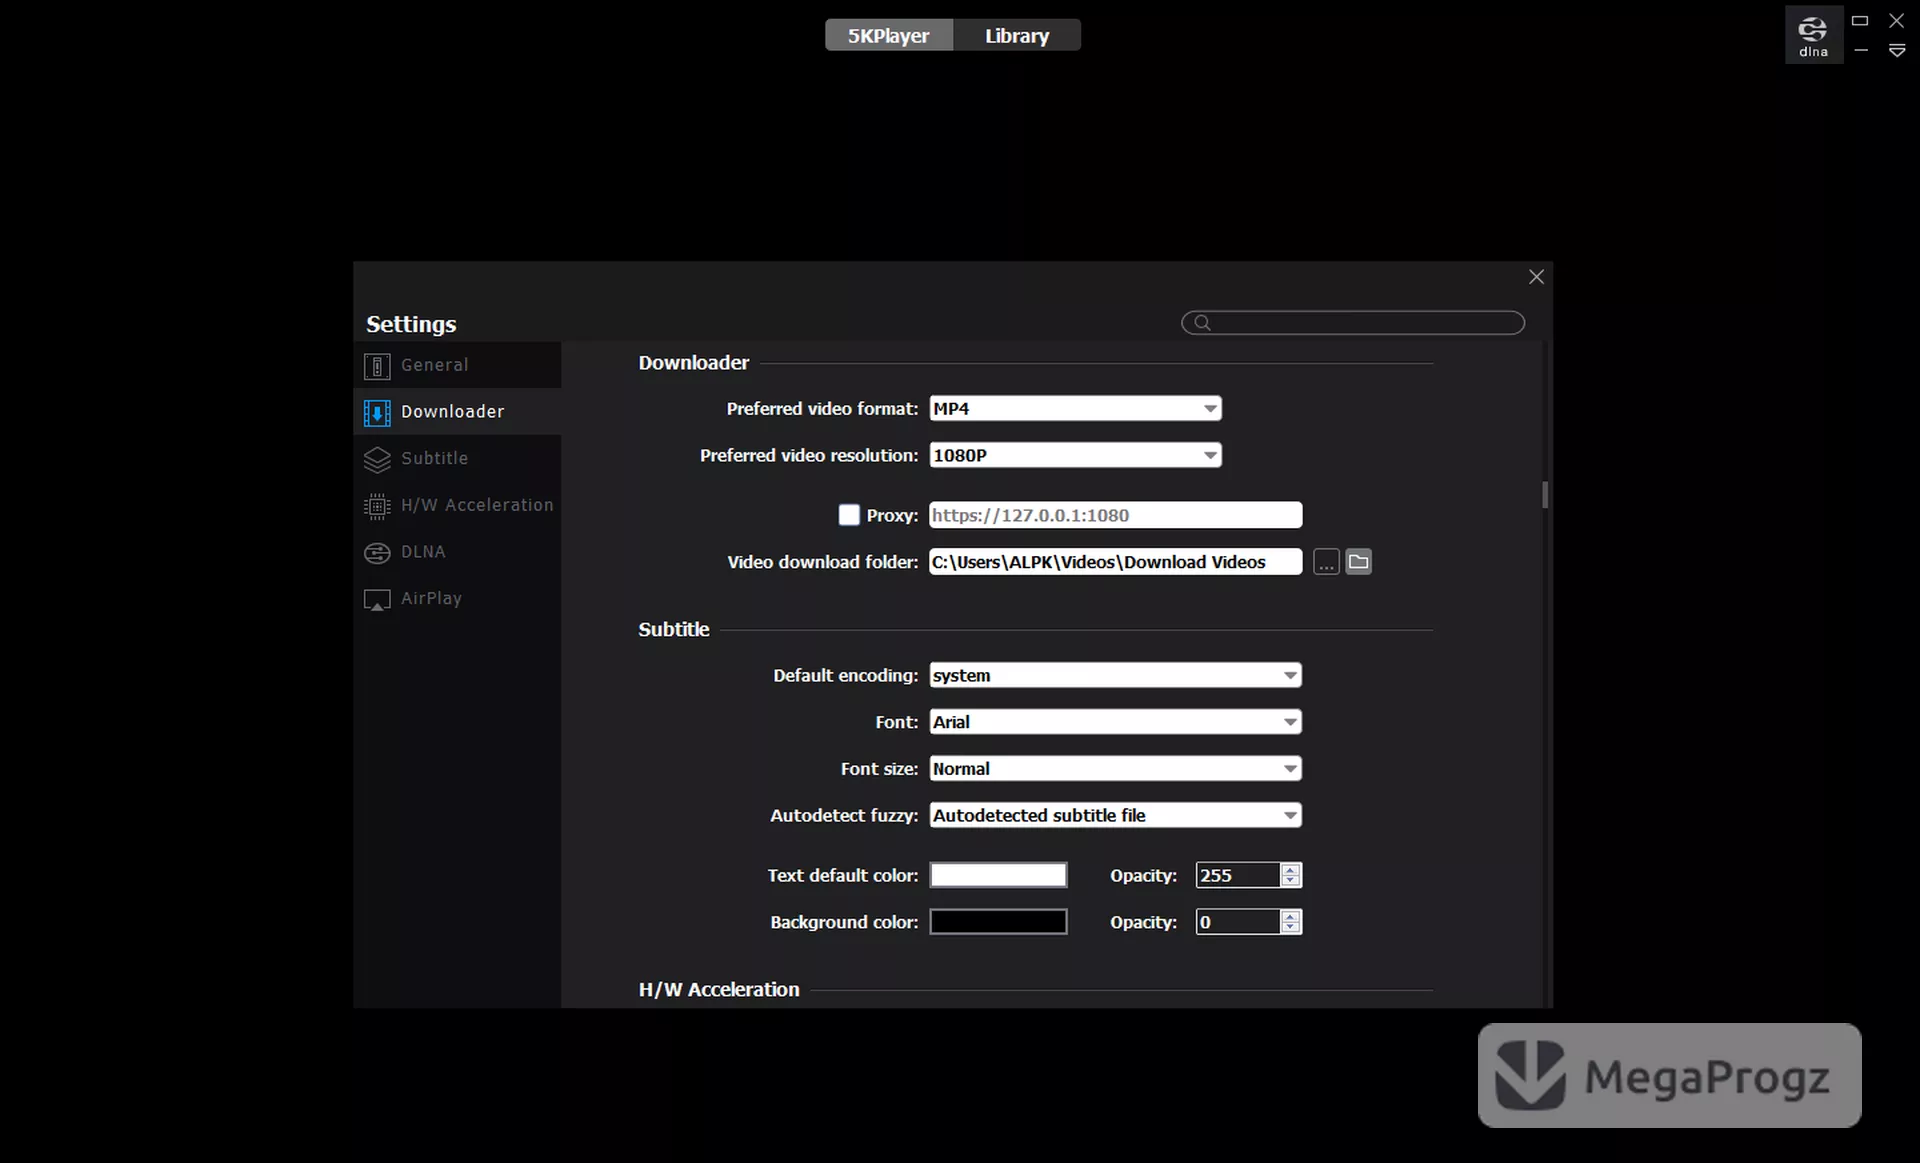
Task: Browse for download folder with ellipsis button
Action: pyautogui.click(x=1326, y=562)
